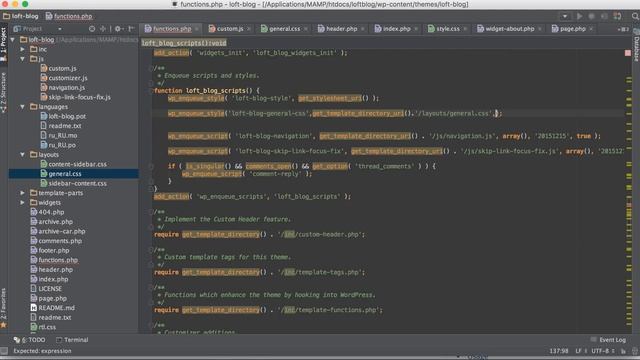Close the custom.js editor tab
The width and height of the screenshot is (640, 360).
pos(249,29)
